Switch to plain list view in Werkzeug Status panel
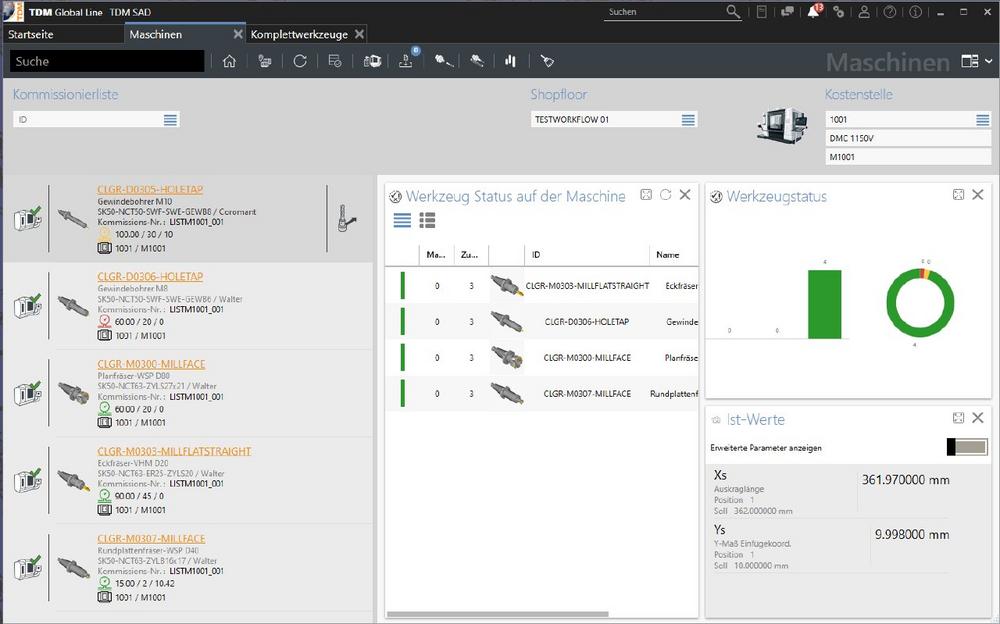 click(402, 221)
